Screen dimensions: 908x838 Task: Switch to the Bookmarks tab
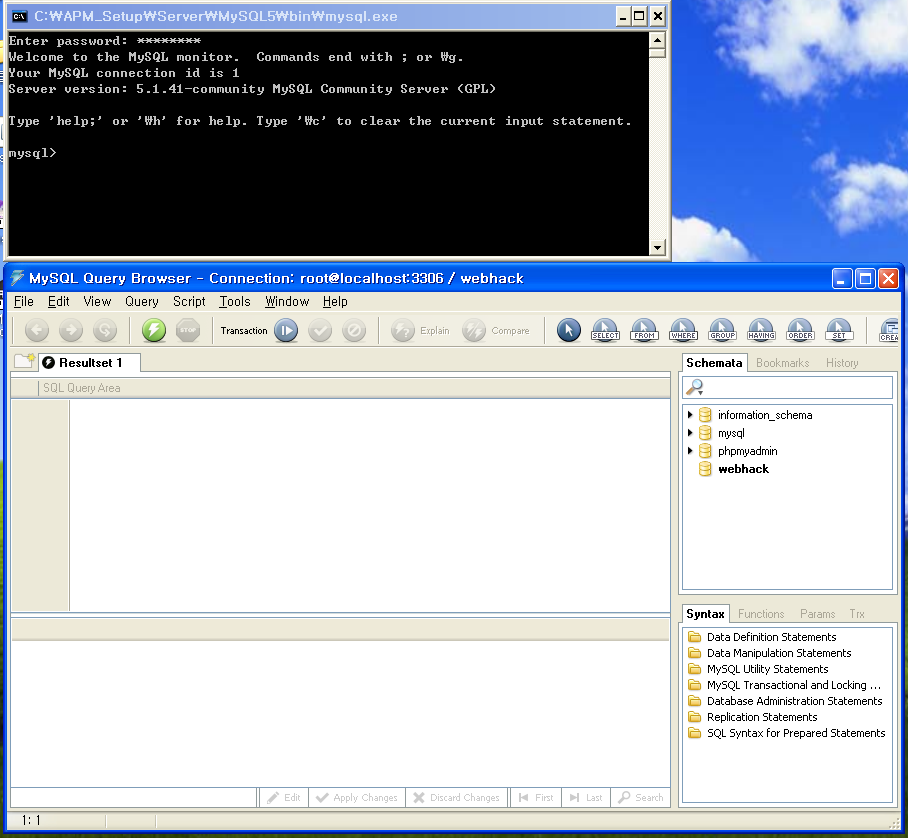point(782,363)
